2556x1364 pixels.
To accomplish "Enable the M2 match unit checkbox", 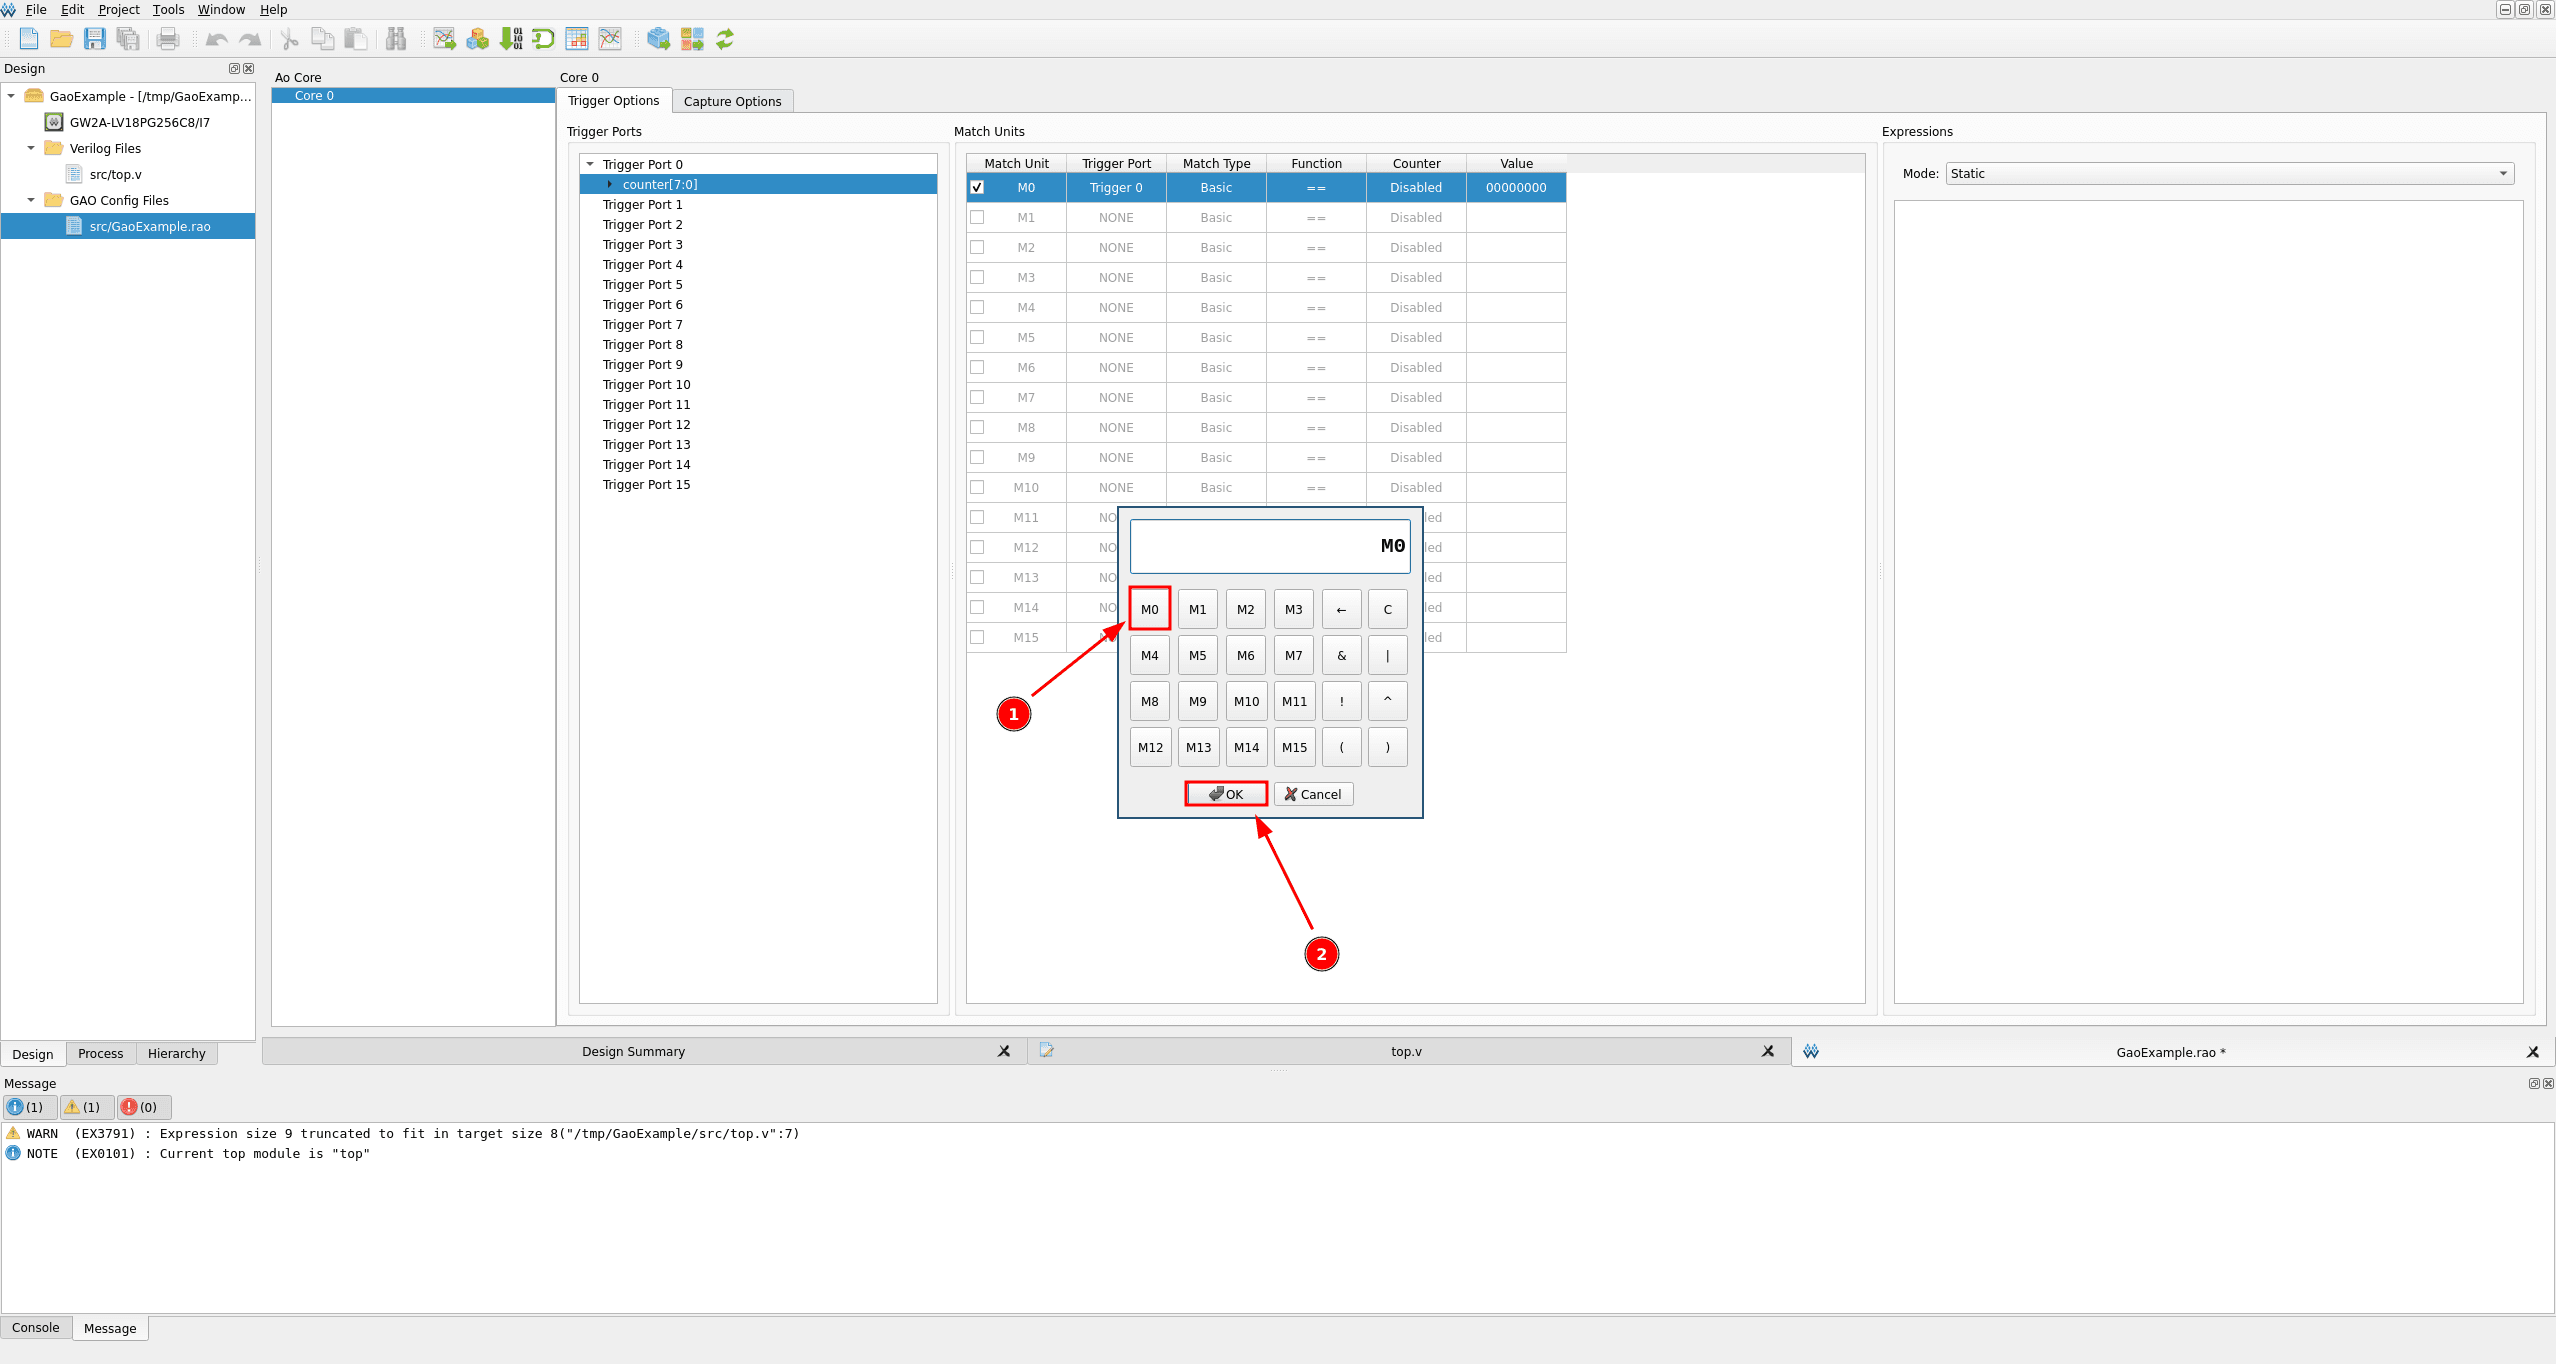I will point(977,247).
